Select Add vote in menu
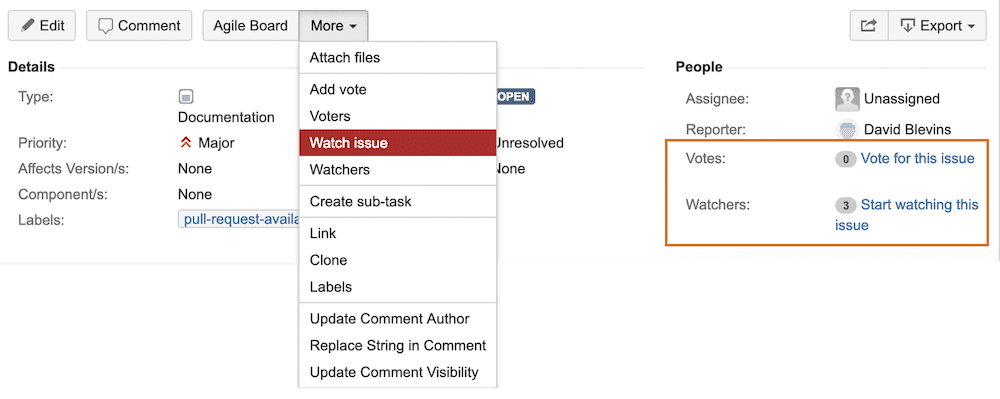The height and width of the screenshot is (399, 1000). click(x=397, y=89)
